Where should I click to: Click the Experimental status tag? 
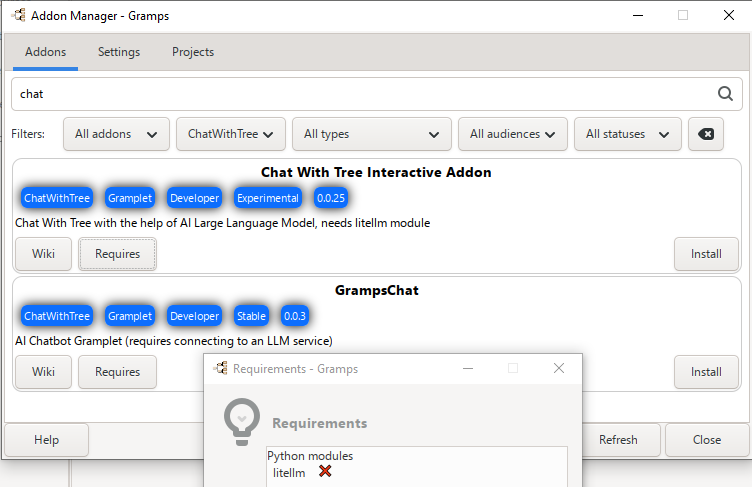click(x=268, y=198)
